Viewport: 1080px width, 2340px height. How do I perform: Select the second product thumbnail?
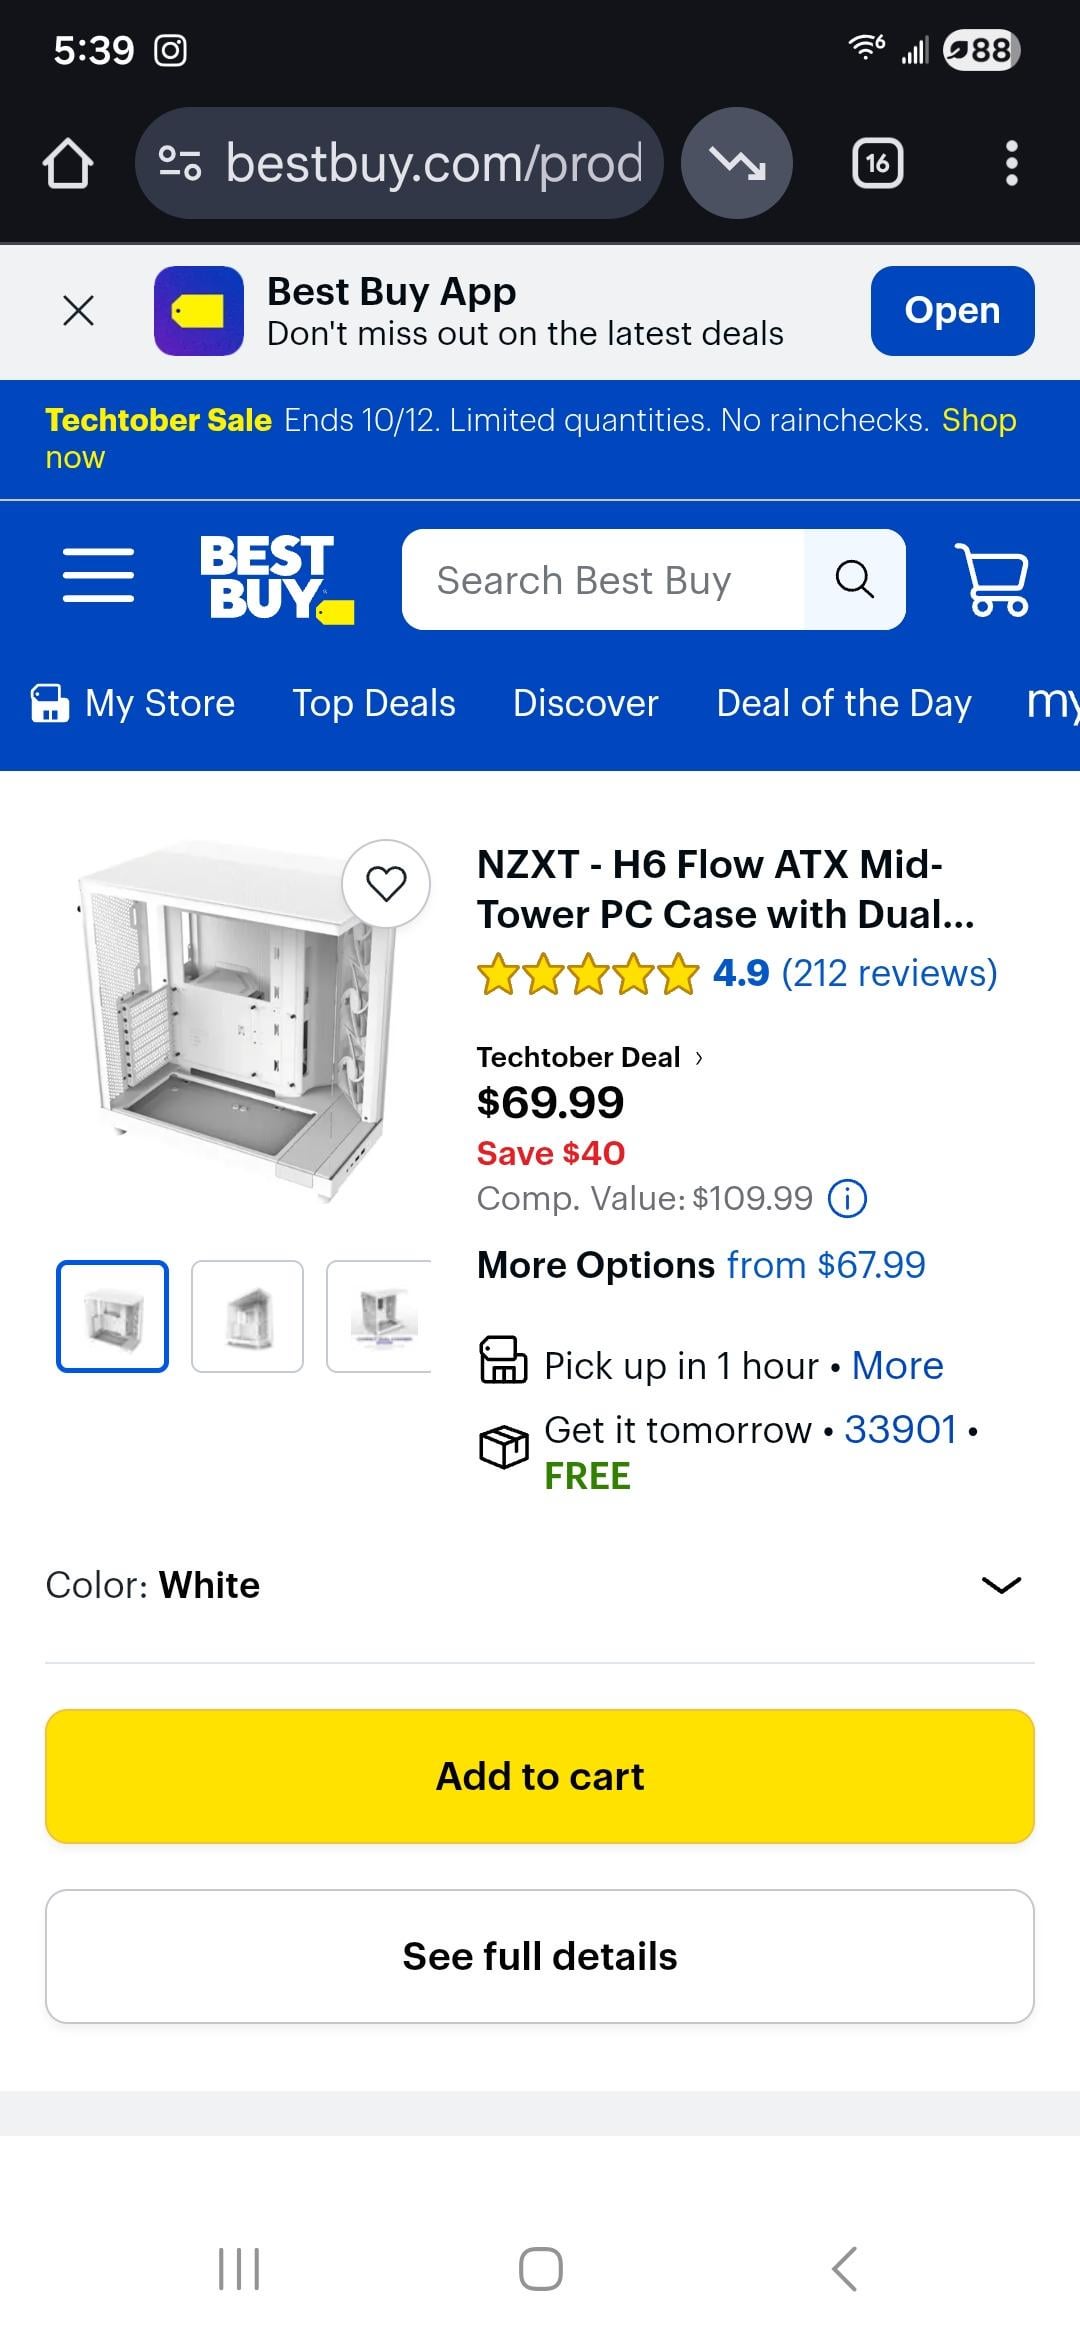pos(247,1316)
